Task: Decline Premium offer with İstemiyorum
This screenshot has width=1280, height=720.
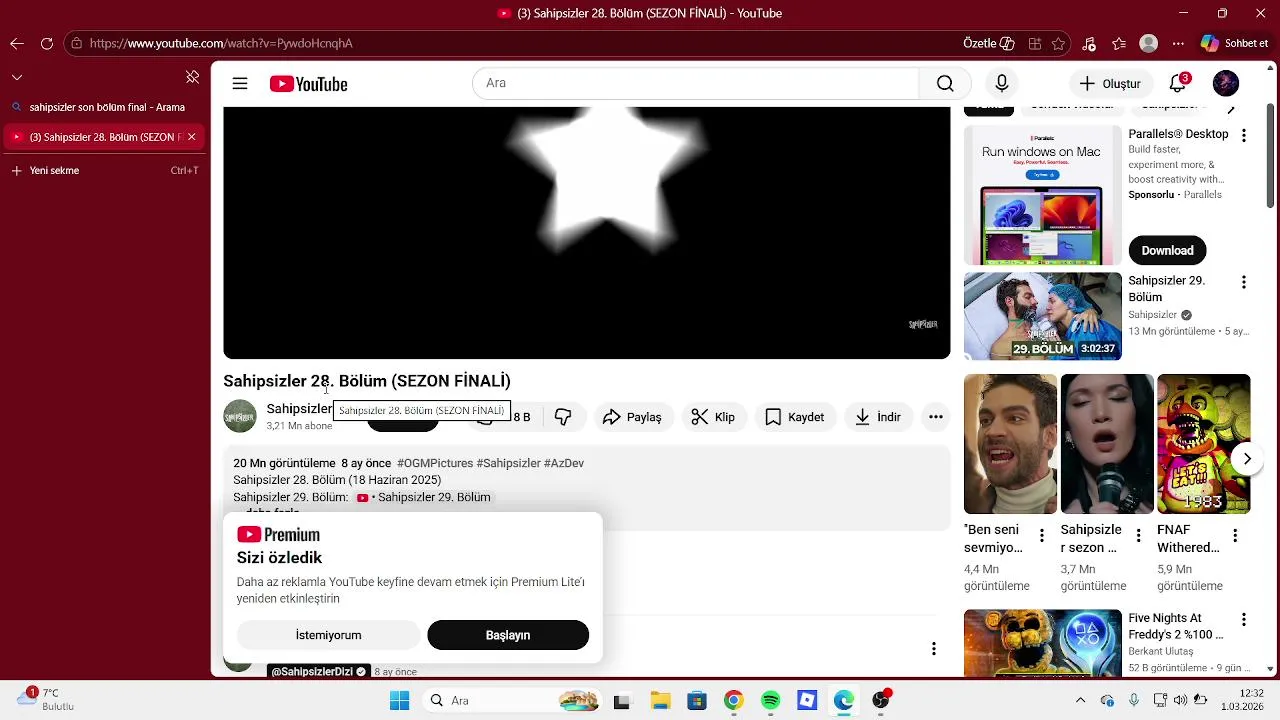Action: [328, 635]
